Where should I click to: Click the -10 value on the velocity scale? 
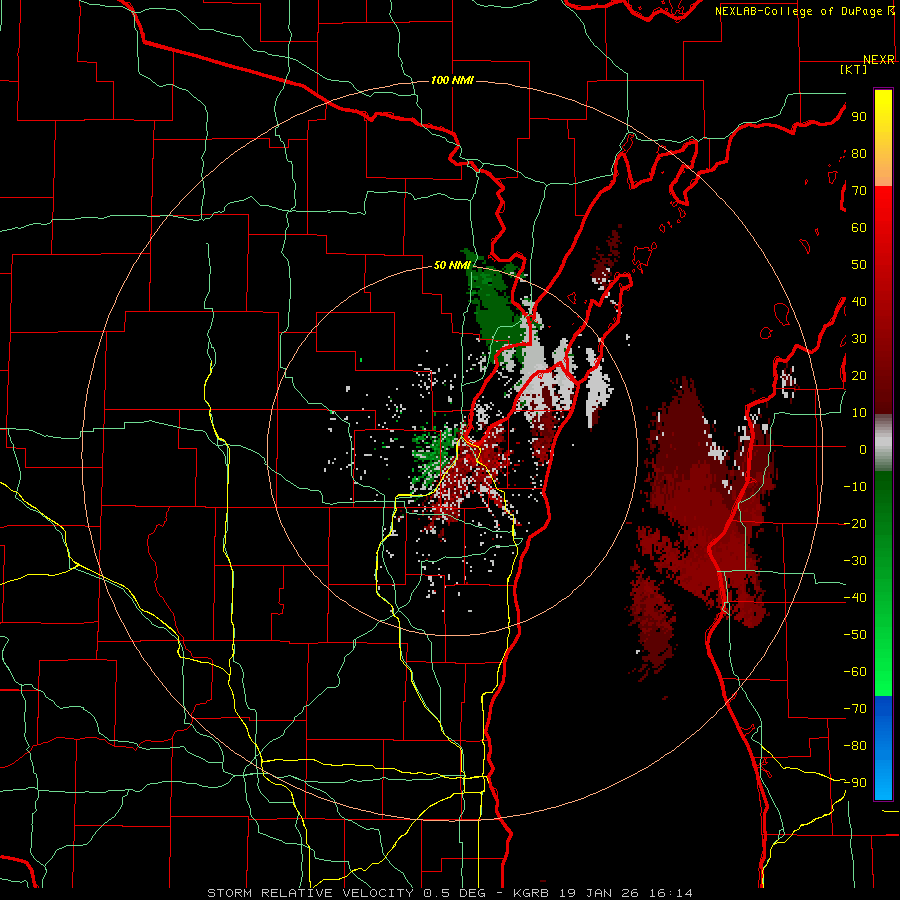[855, 487]
